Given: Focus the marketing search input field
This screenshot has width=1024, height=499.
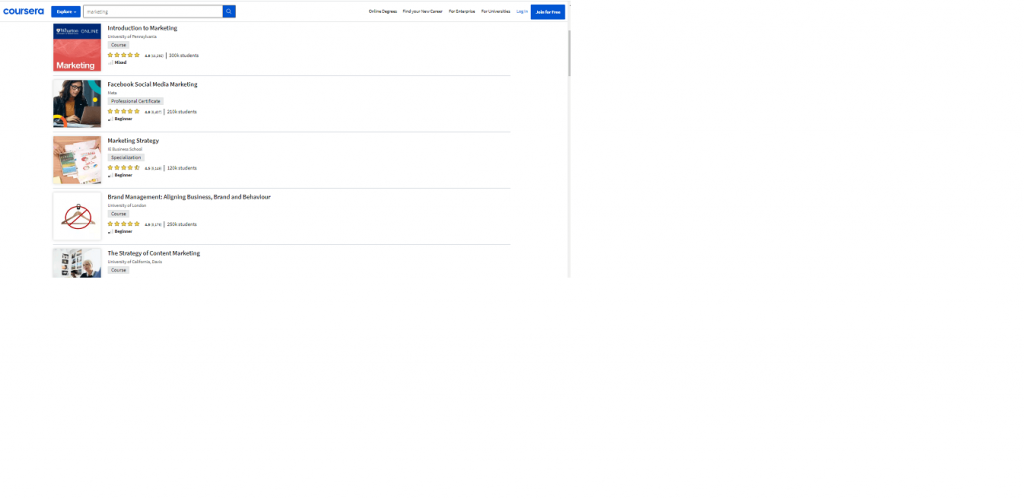Looking at the screenshot, I should point(153,12).
